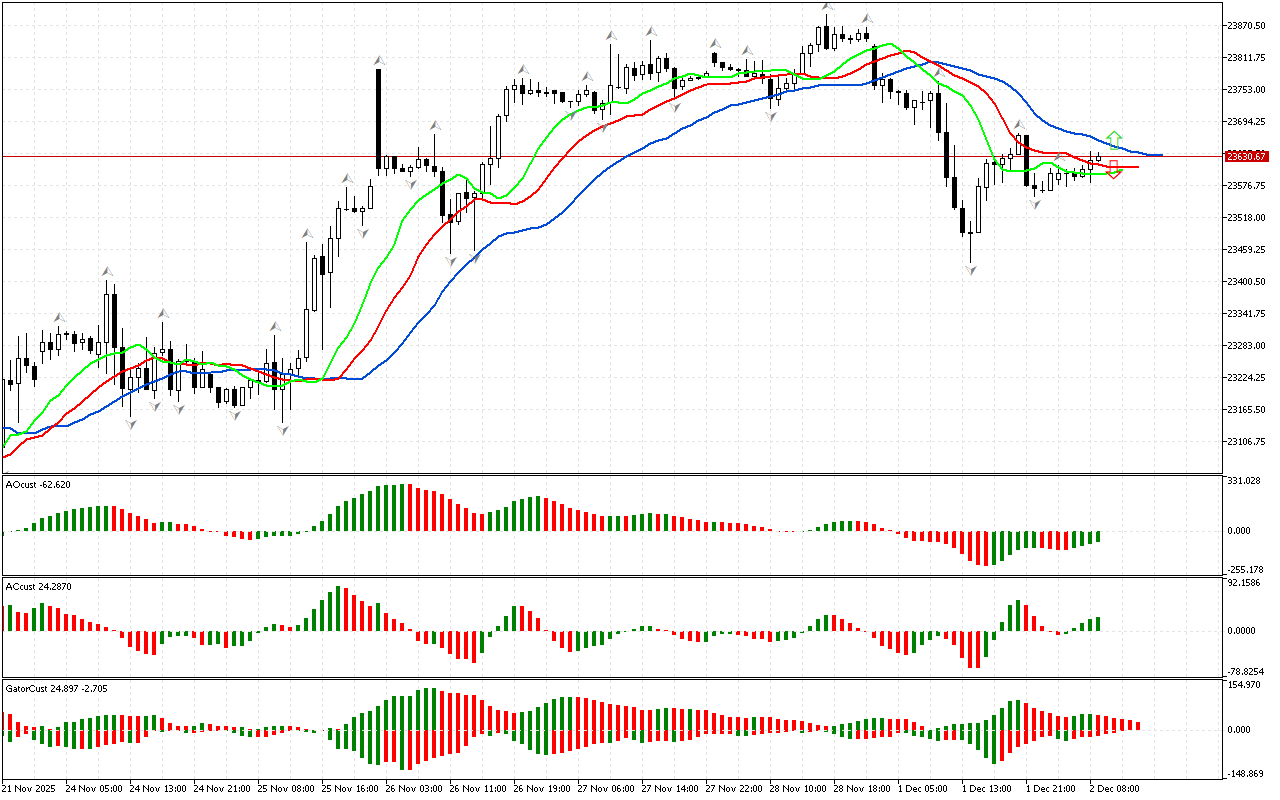This screenshot has height=800, width=1280.
Task: Click the 23106.75 price scale label
Action: click(1246, 441)
